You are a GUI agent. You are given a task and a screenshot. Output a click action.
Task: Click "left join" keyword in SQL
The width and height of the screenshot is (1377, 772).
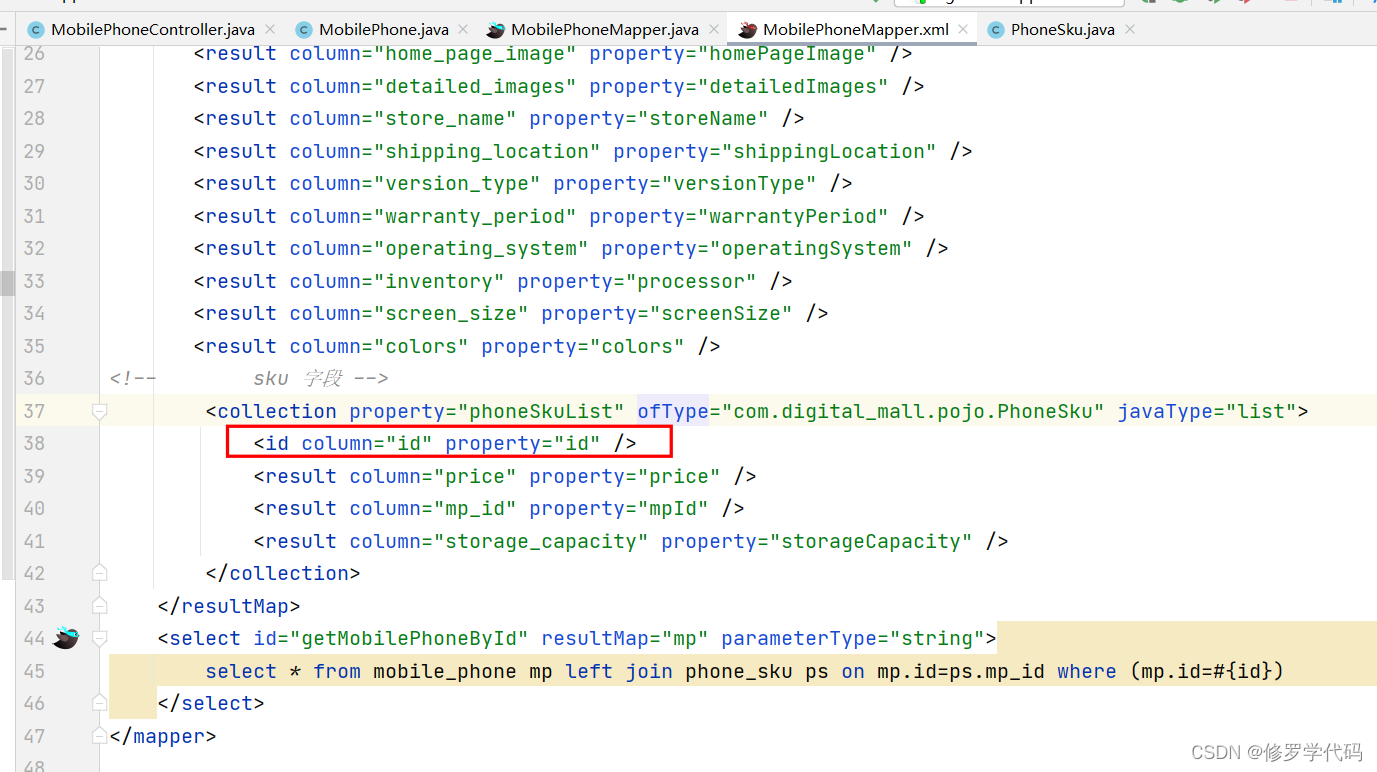pyautogui.click(x=619, y=671)
